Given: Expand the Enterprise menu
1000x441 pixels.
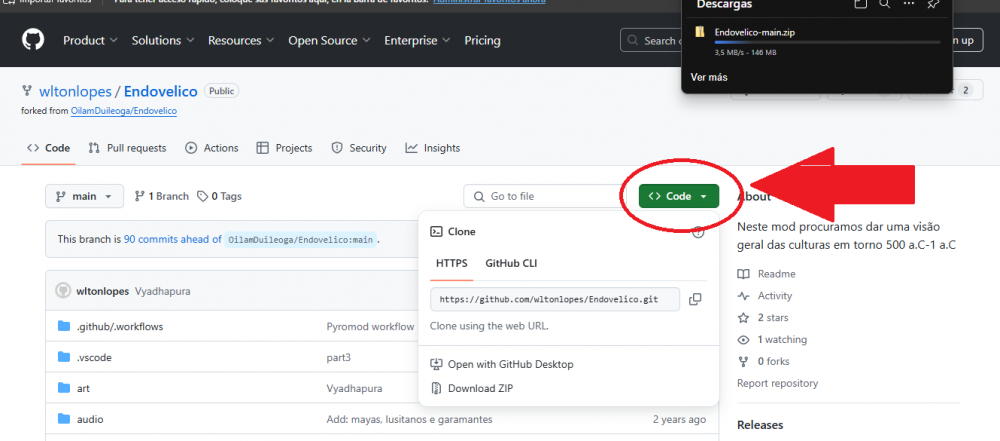Looking at the screenshot, I should click(x=417, y=40).
